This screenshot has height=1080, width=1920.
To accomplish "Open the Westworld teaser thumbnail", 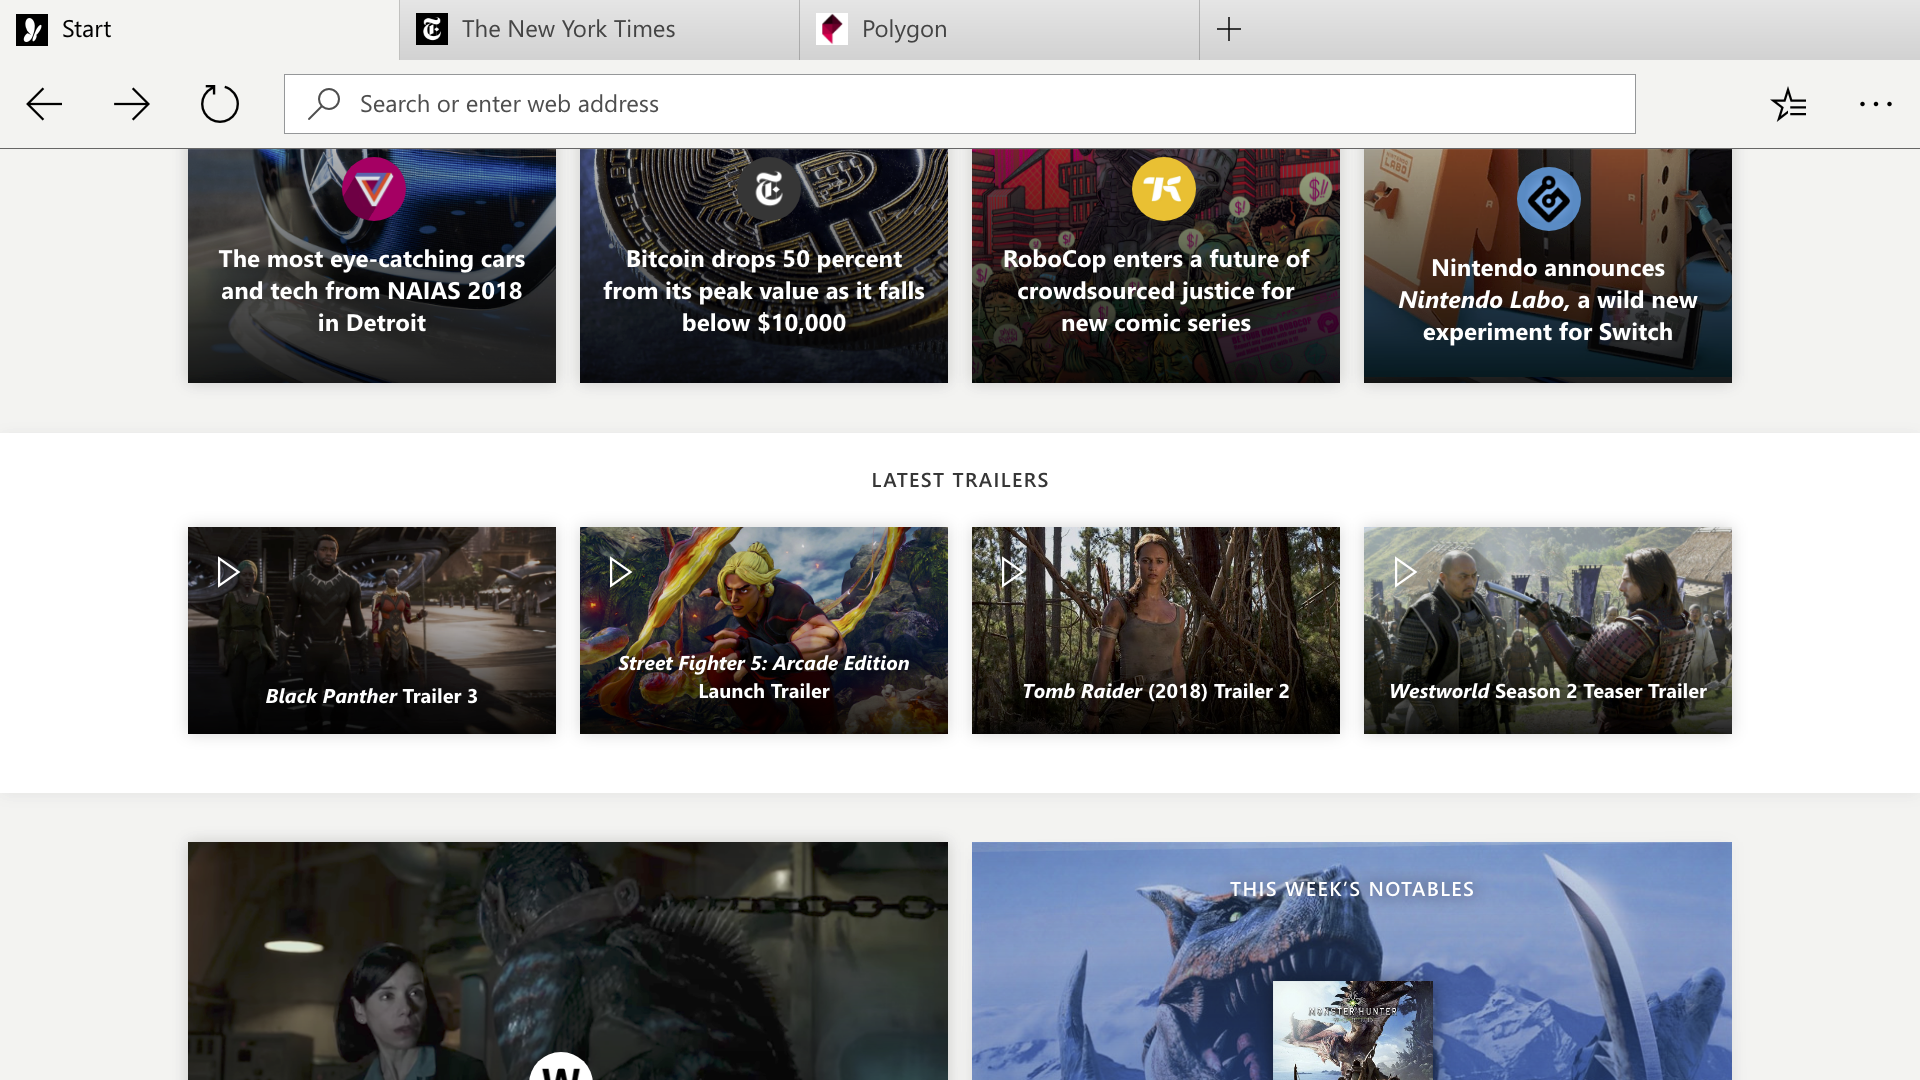I will coord(1548,630).
